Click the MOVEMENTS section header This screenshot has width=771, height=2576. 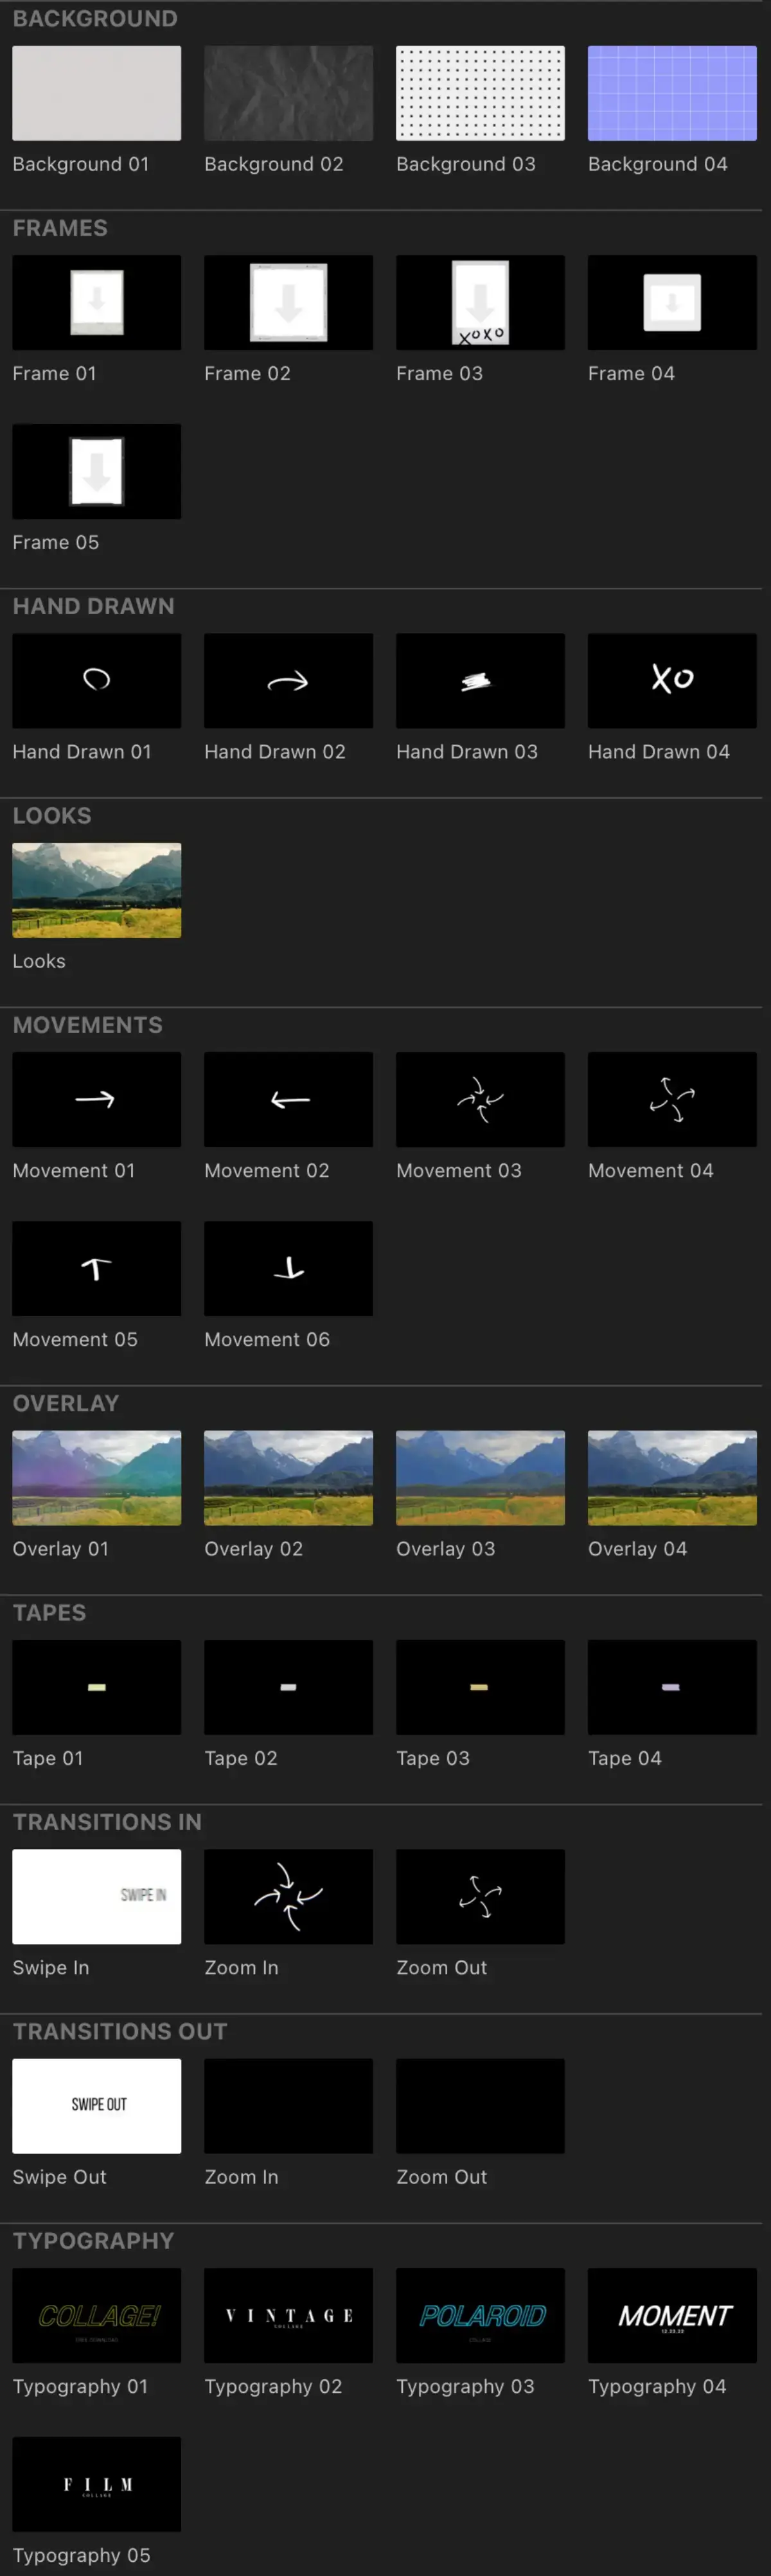pos(87,1025)
